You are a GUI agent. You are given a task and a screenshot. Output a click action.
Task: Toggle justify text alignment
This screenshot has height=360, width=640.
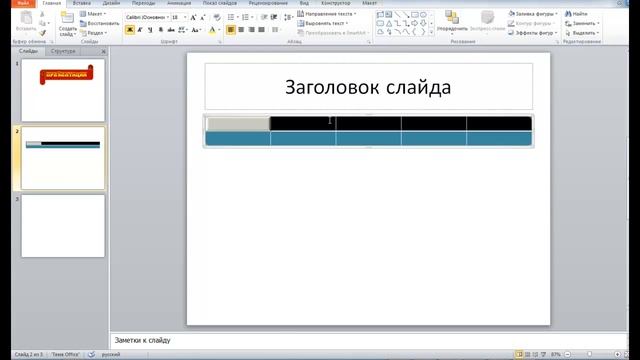point(262,30)
